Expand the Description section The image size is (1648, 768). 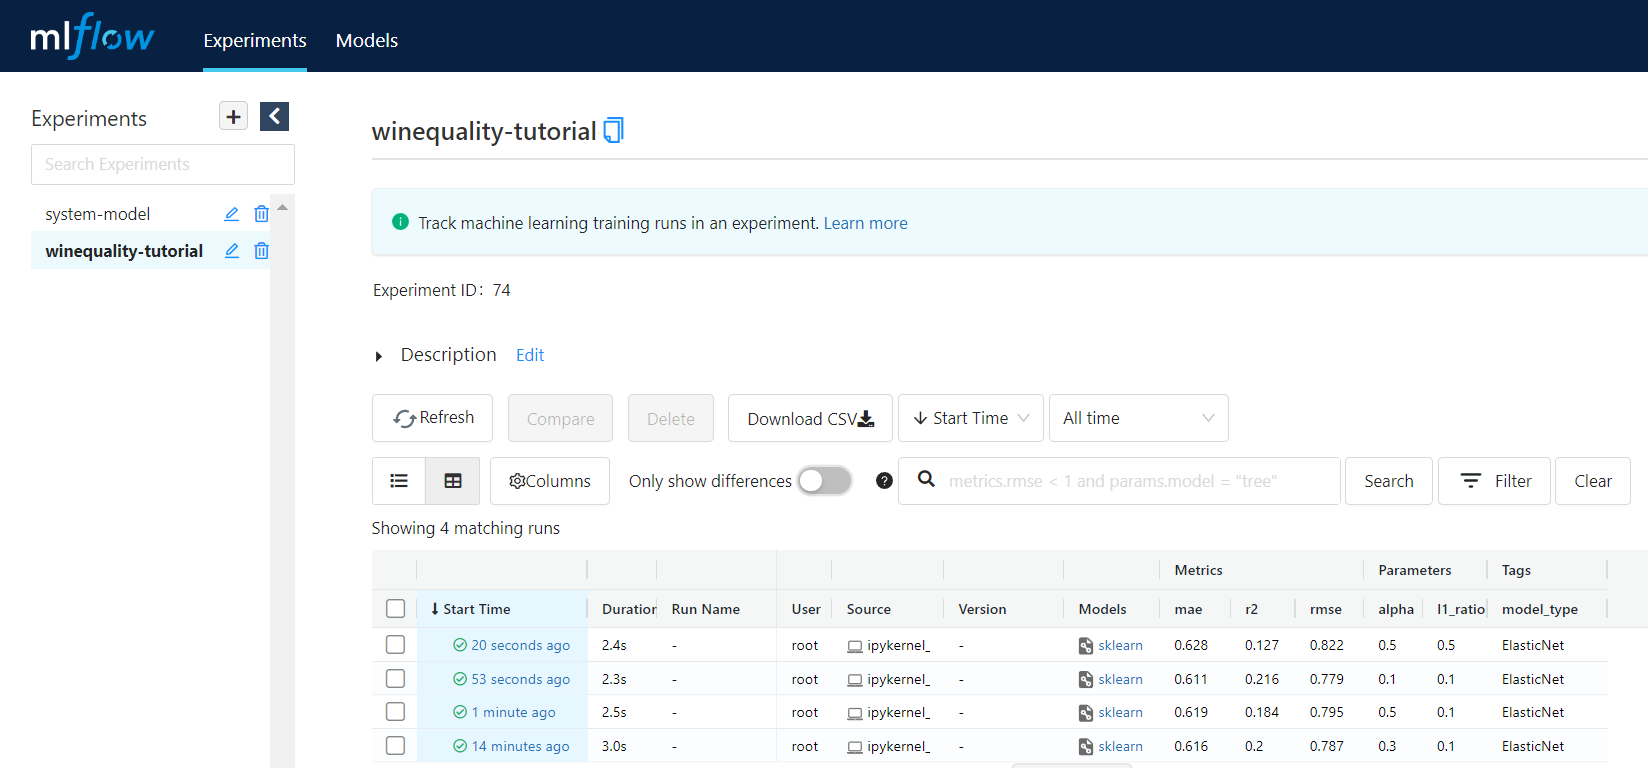tap(379, 356)
